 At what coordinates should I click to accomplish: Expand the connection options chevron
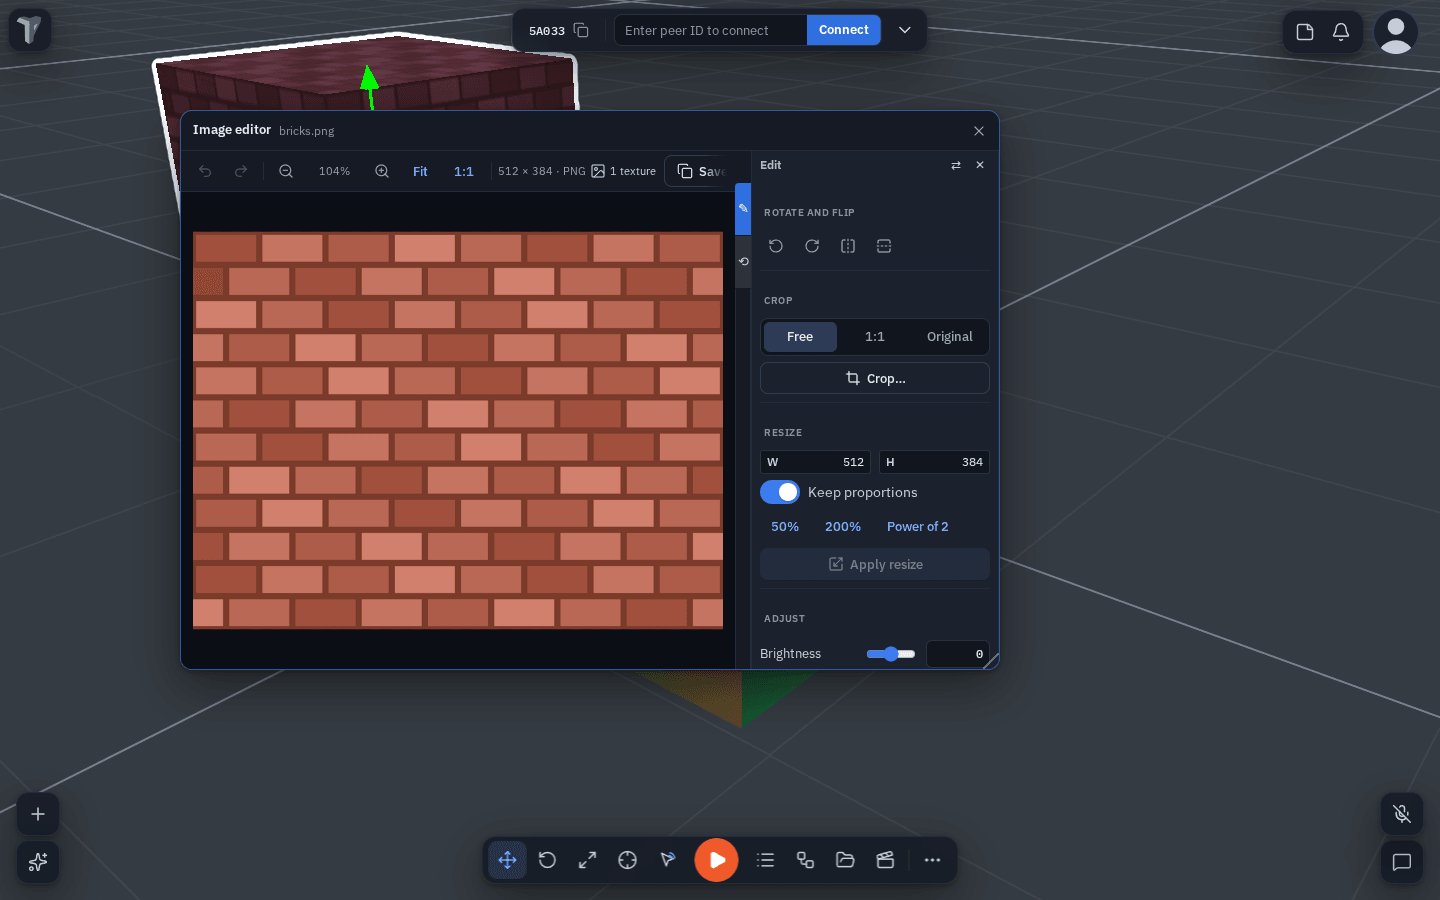click(905, 30)
